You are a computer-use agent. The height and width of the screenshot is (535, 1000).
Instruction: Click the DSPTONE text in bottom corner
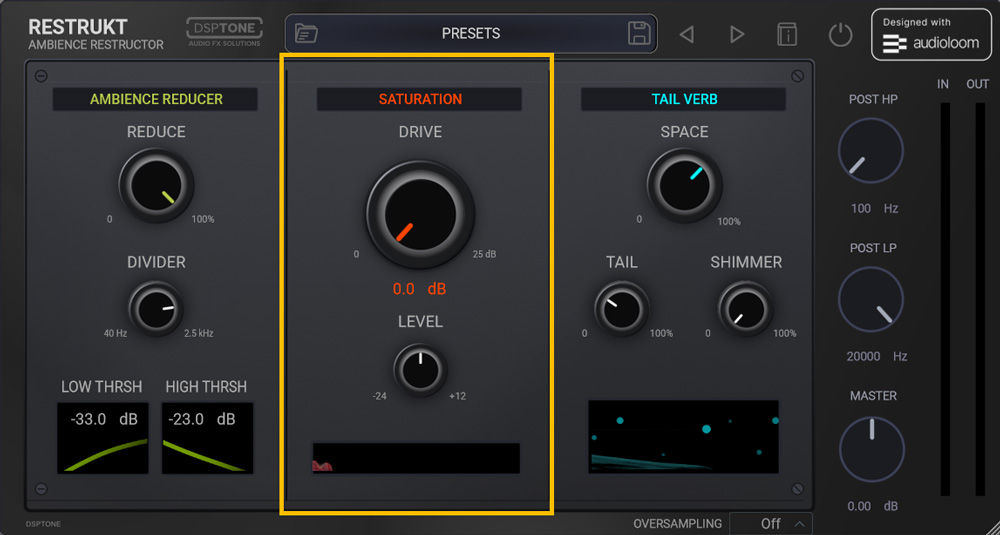click(x=43, y=524)
